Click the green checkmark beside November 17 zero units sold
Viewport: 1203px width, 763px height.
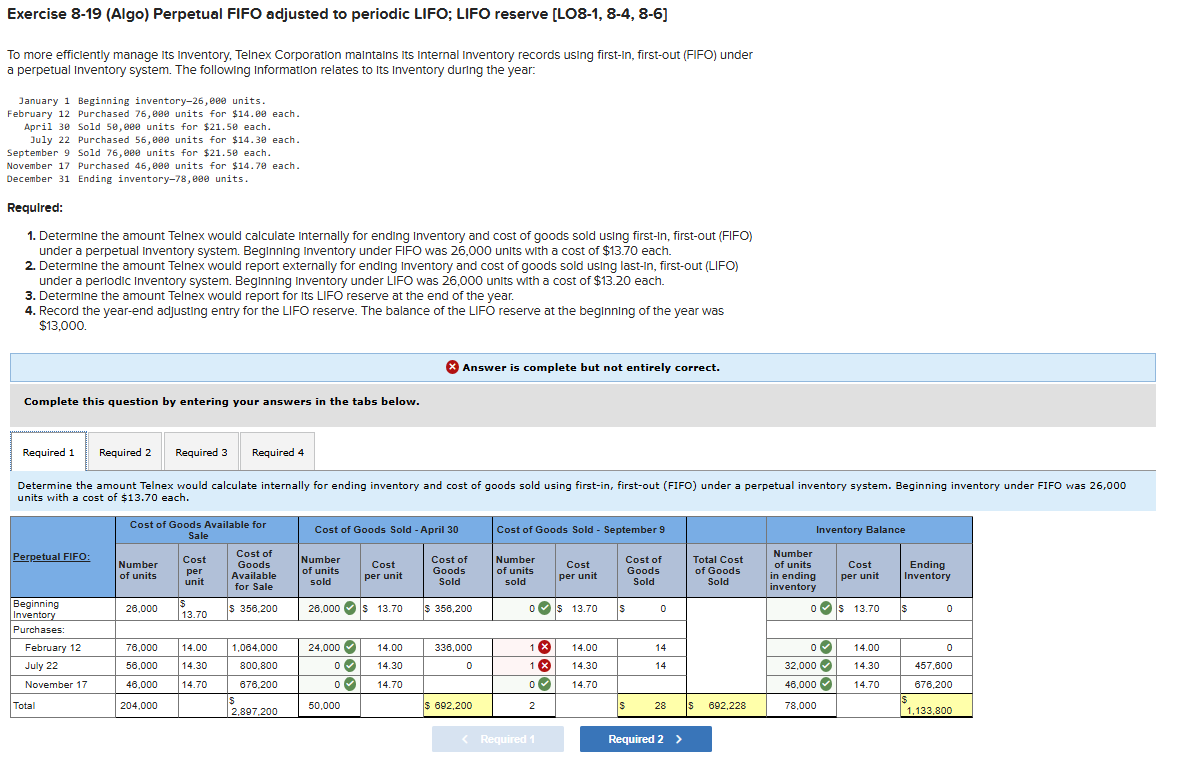pyautogui.click(x=349, y=684)
